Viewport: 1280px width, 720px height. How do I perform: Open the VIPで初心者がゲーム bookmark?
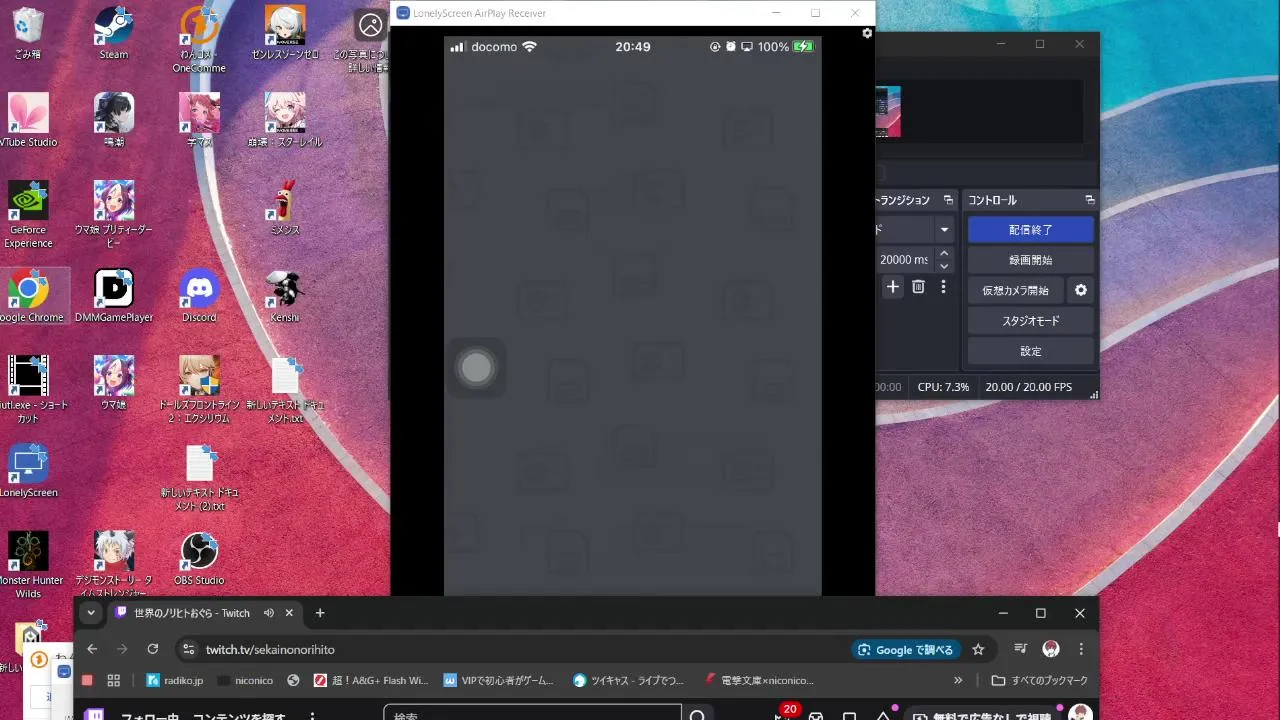tap(498, 680)
